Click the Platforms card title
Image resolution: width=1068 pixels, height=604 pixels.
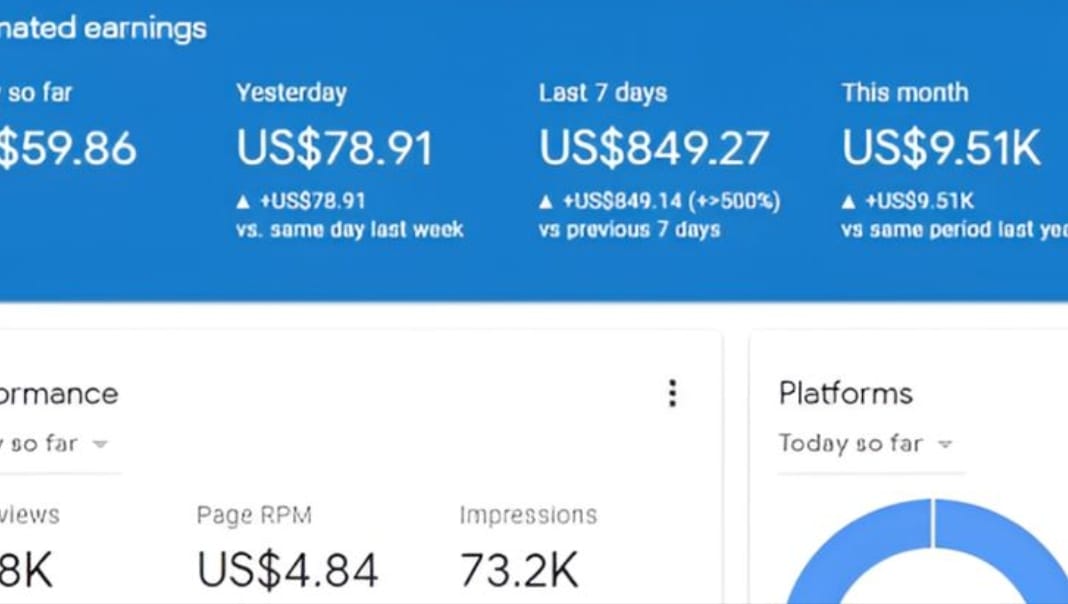coord(845,394)
